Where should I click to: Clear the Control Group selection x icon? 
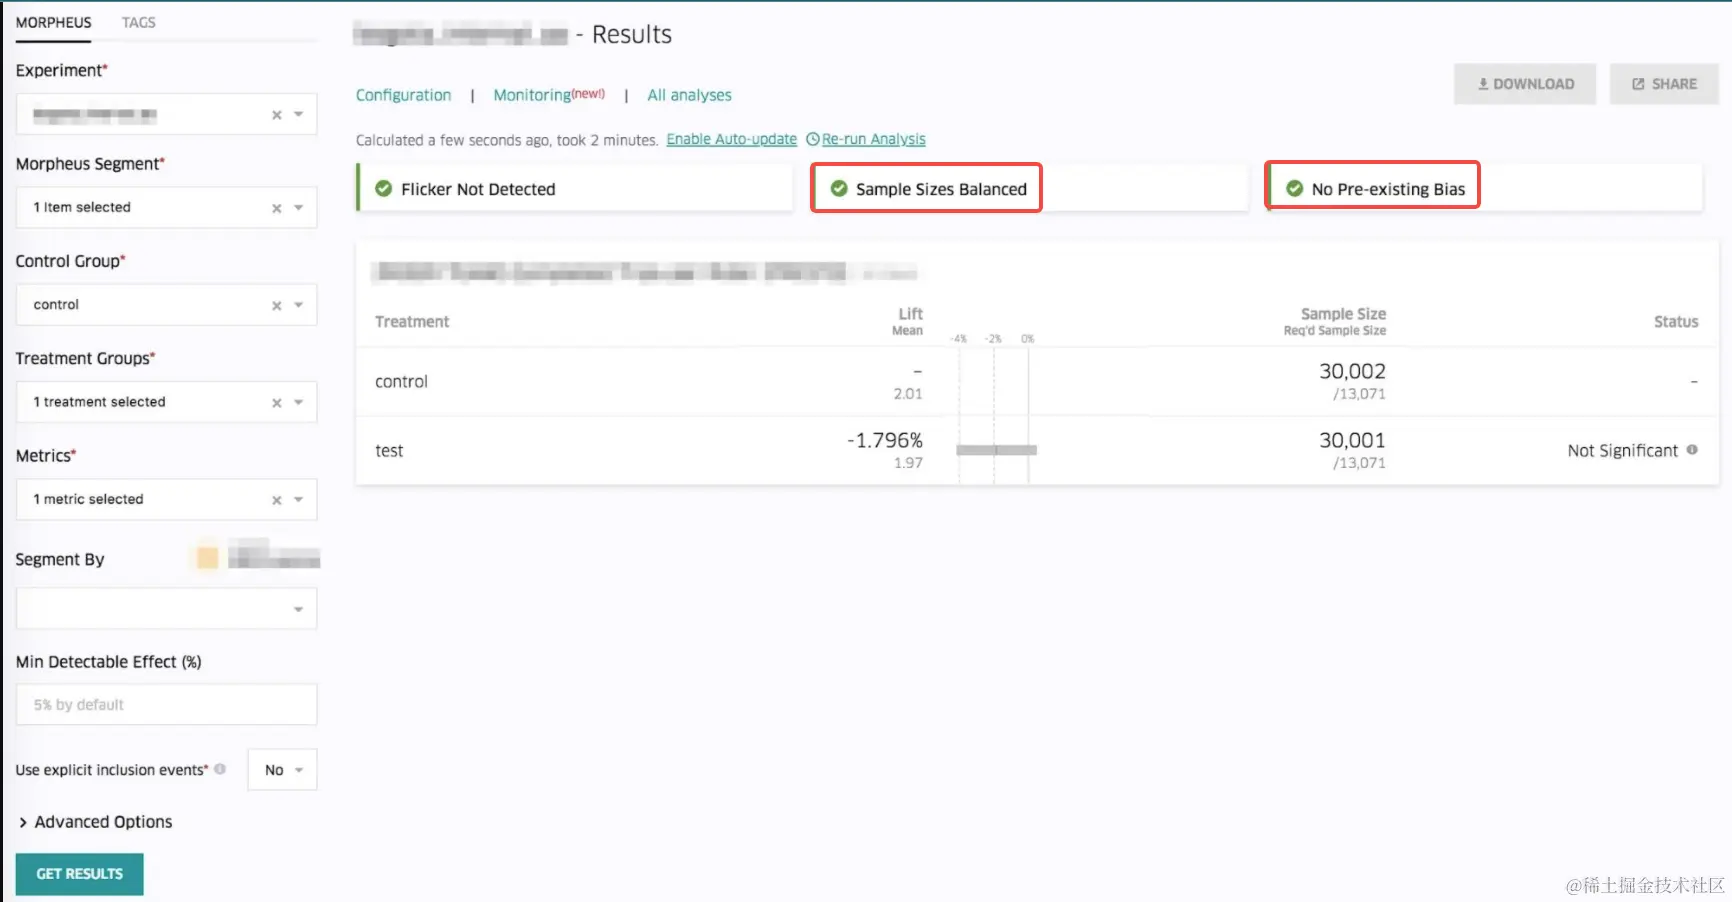click(277, 305)
